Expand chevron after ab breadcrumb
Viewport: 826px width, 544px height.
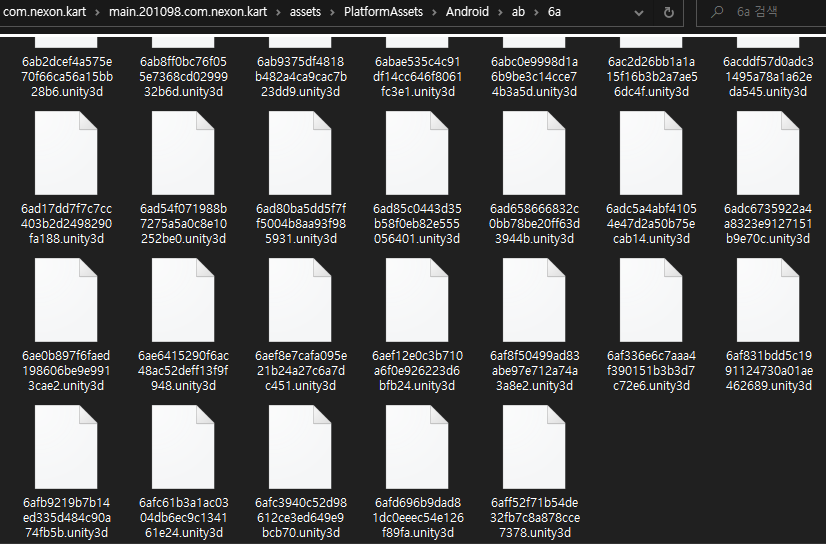[x=537, y=12]
